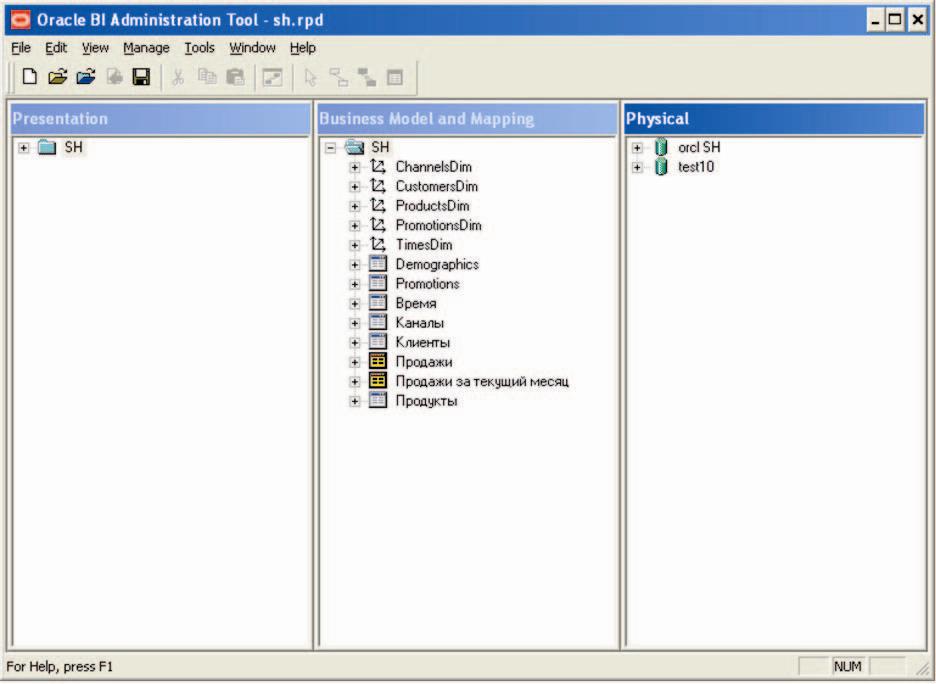
Task: Select the orcl SH label
Action: (x=699, y=147)
